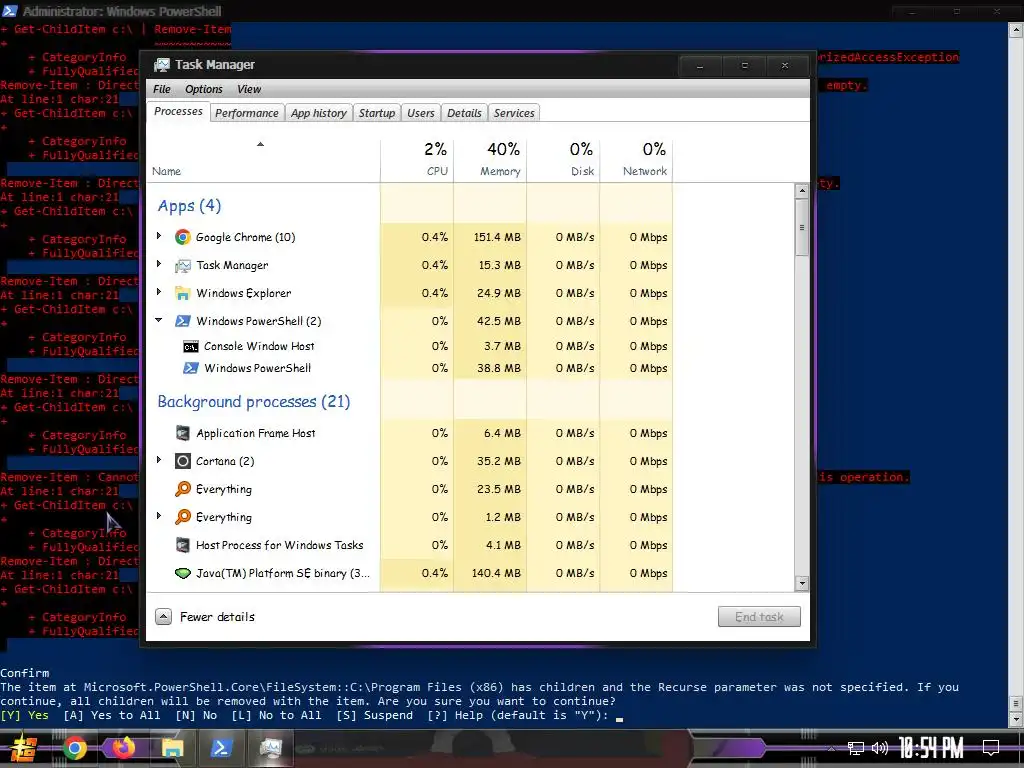Expand the Google Chrome (10) process group
The width and height of the screenshot is (1024, 768).
(x=159, y=236)
